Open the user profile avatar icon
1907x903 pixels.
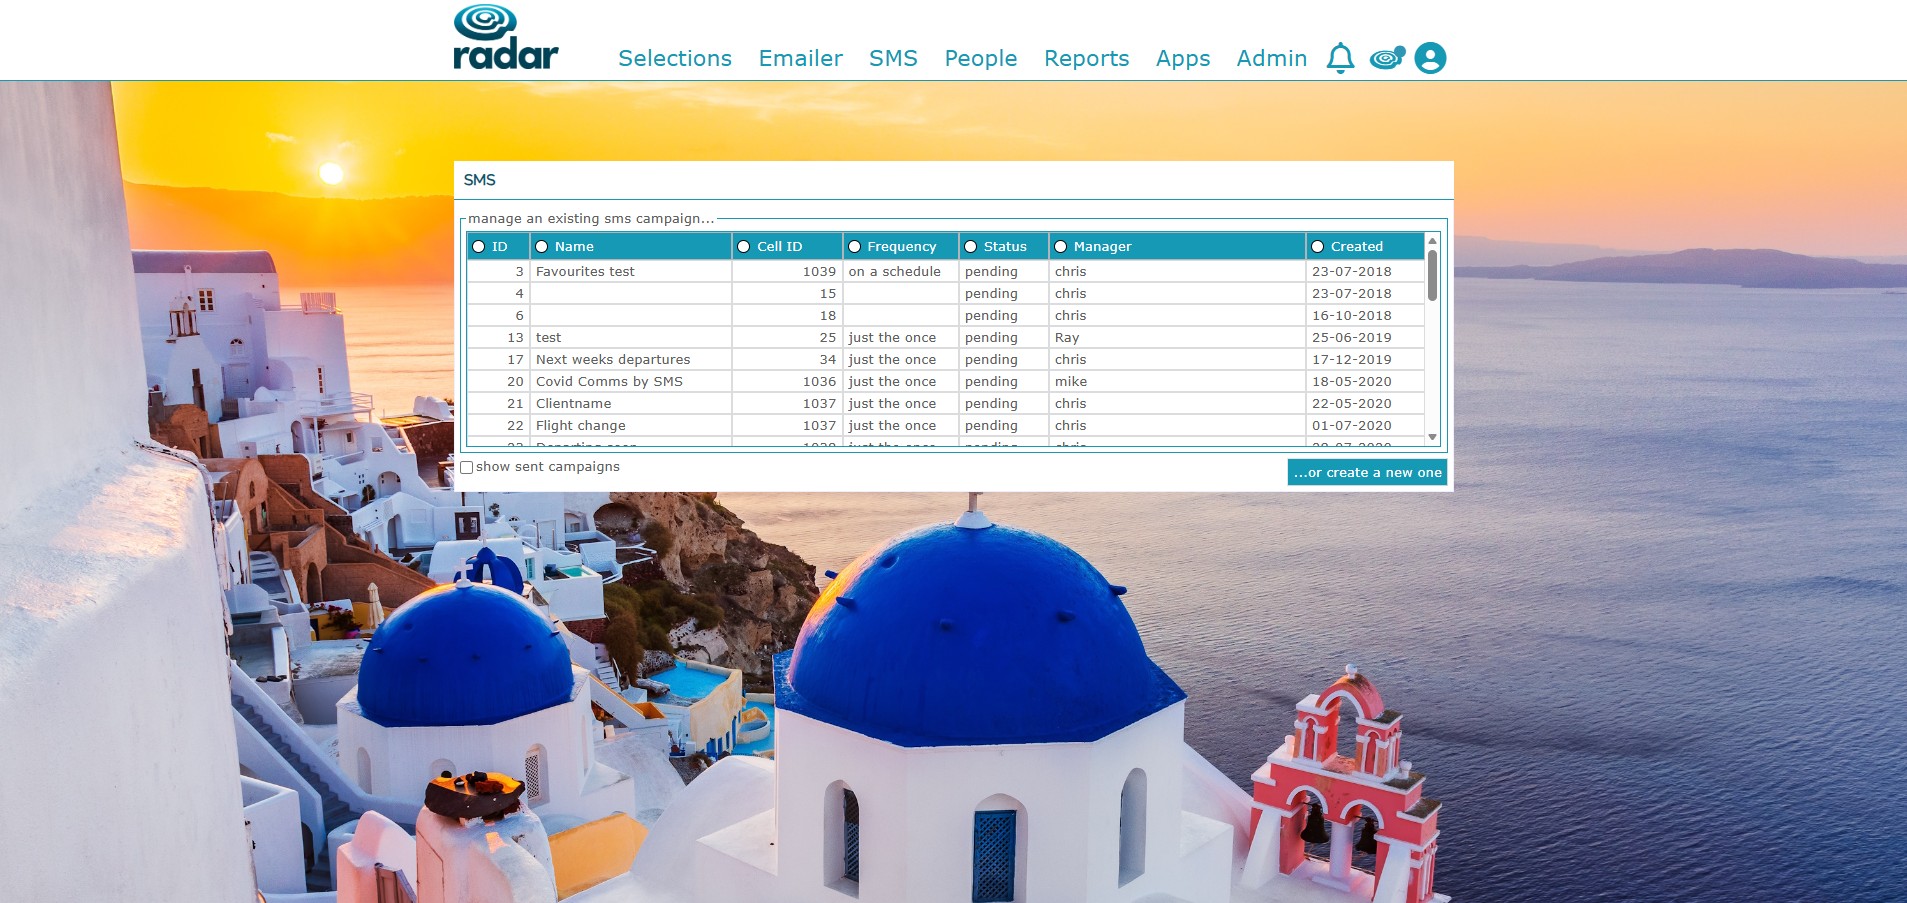click(x=1430, y=58)
